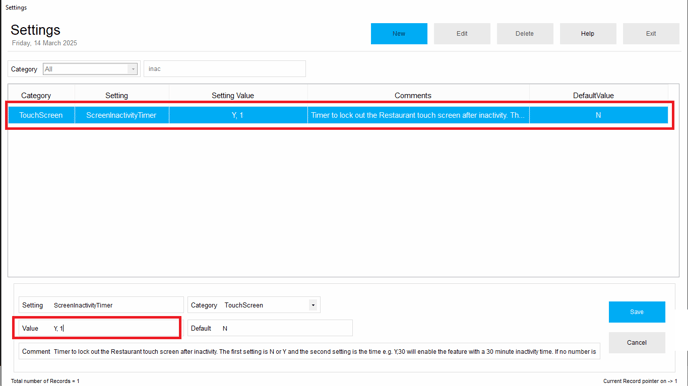Save the setting changes
The image size is (688, 386).
tap(637, 312)
